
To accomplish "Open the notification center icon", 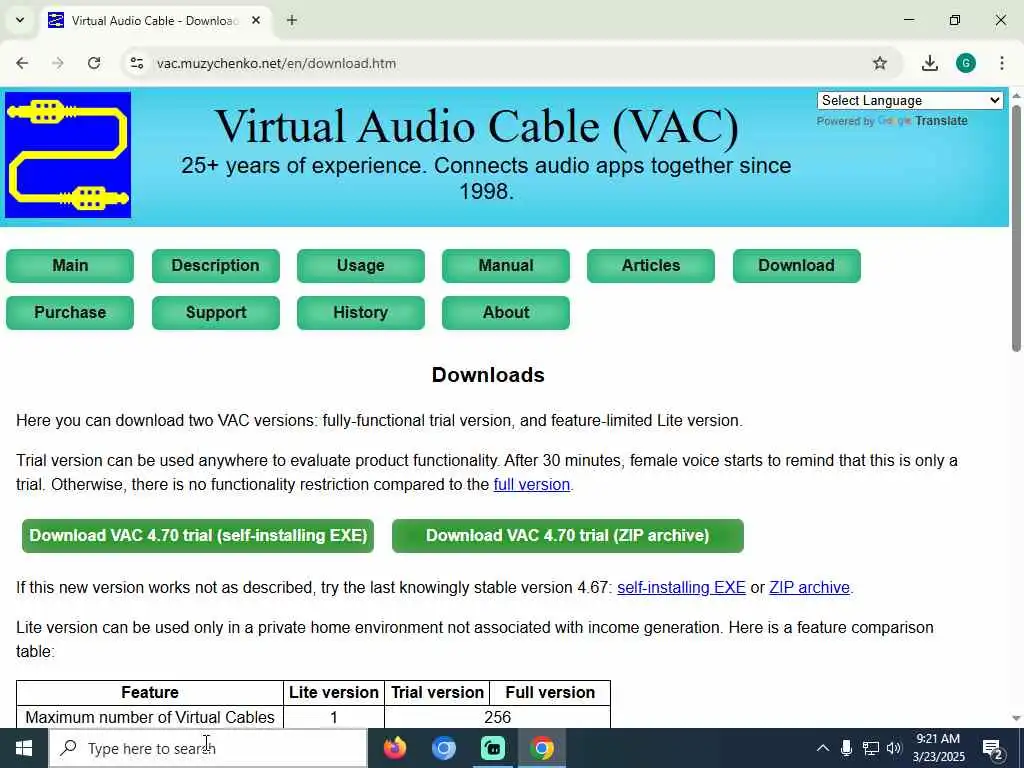I will tap(993, 749).
